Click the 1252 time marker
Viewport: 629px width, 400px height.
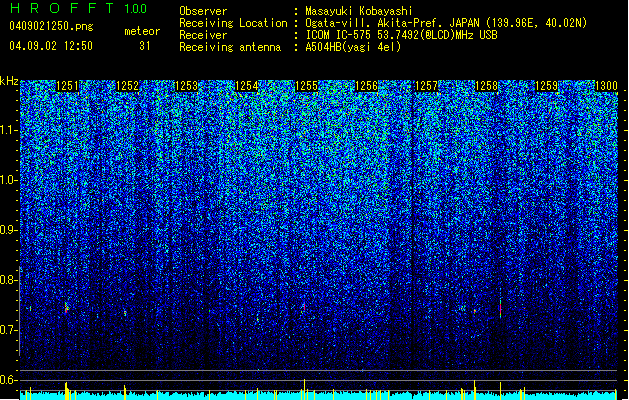[x=127, y=86]
